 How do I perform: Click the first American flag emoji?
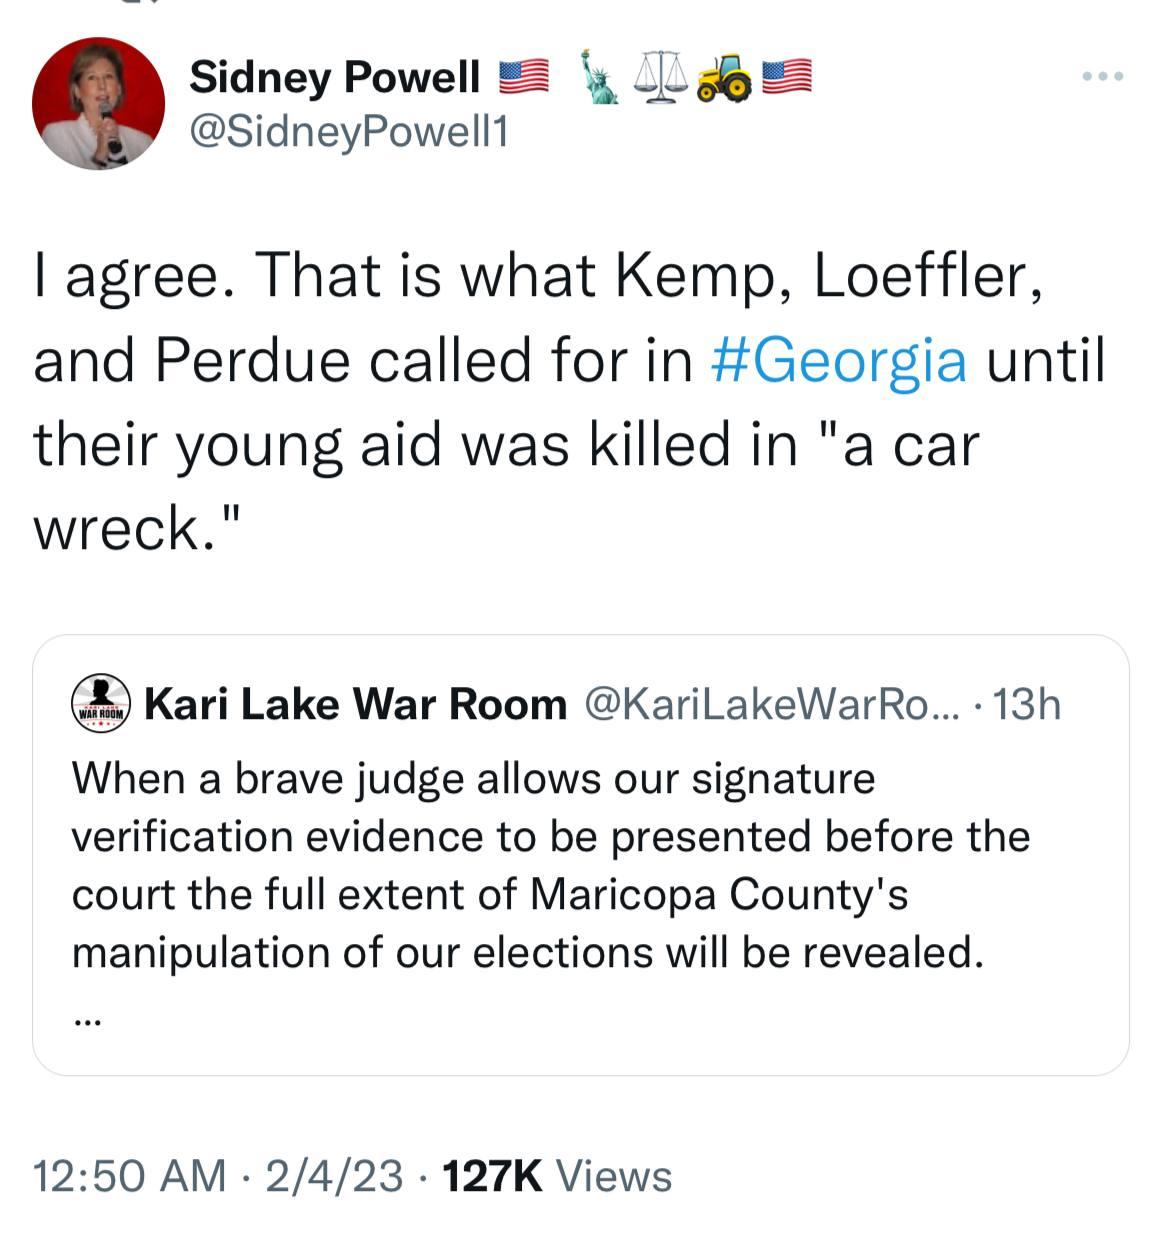523,77
